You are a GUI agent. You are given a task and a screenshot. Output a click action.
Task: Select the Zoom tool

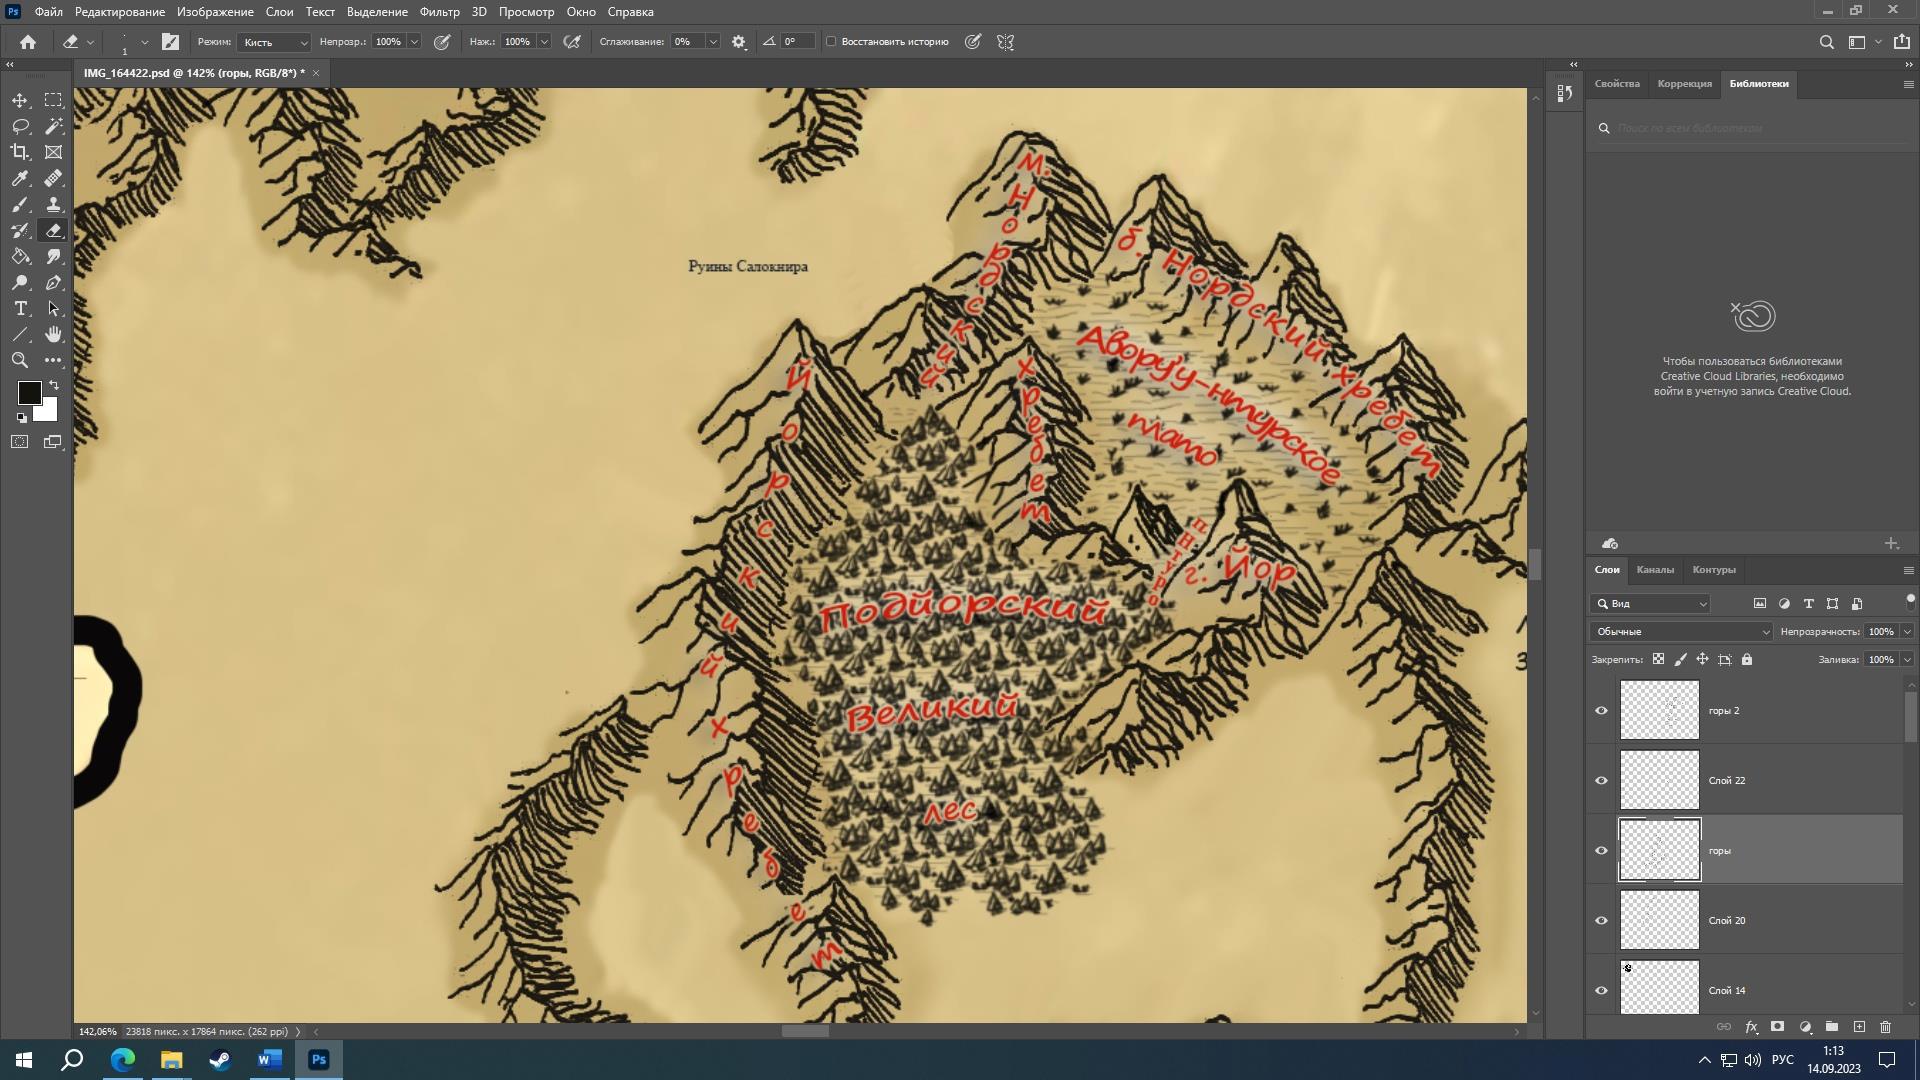click(20, 360)
